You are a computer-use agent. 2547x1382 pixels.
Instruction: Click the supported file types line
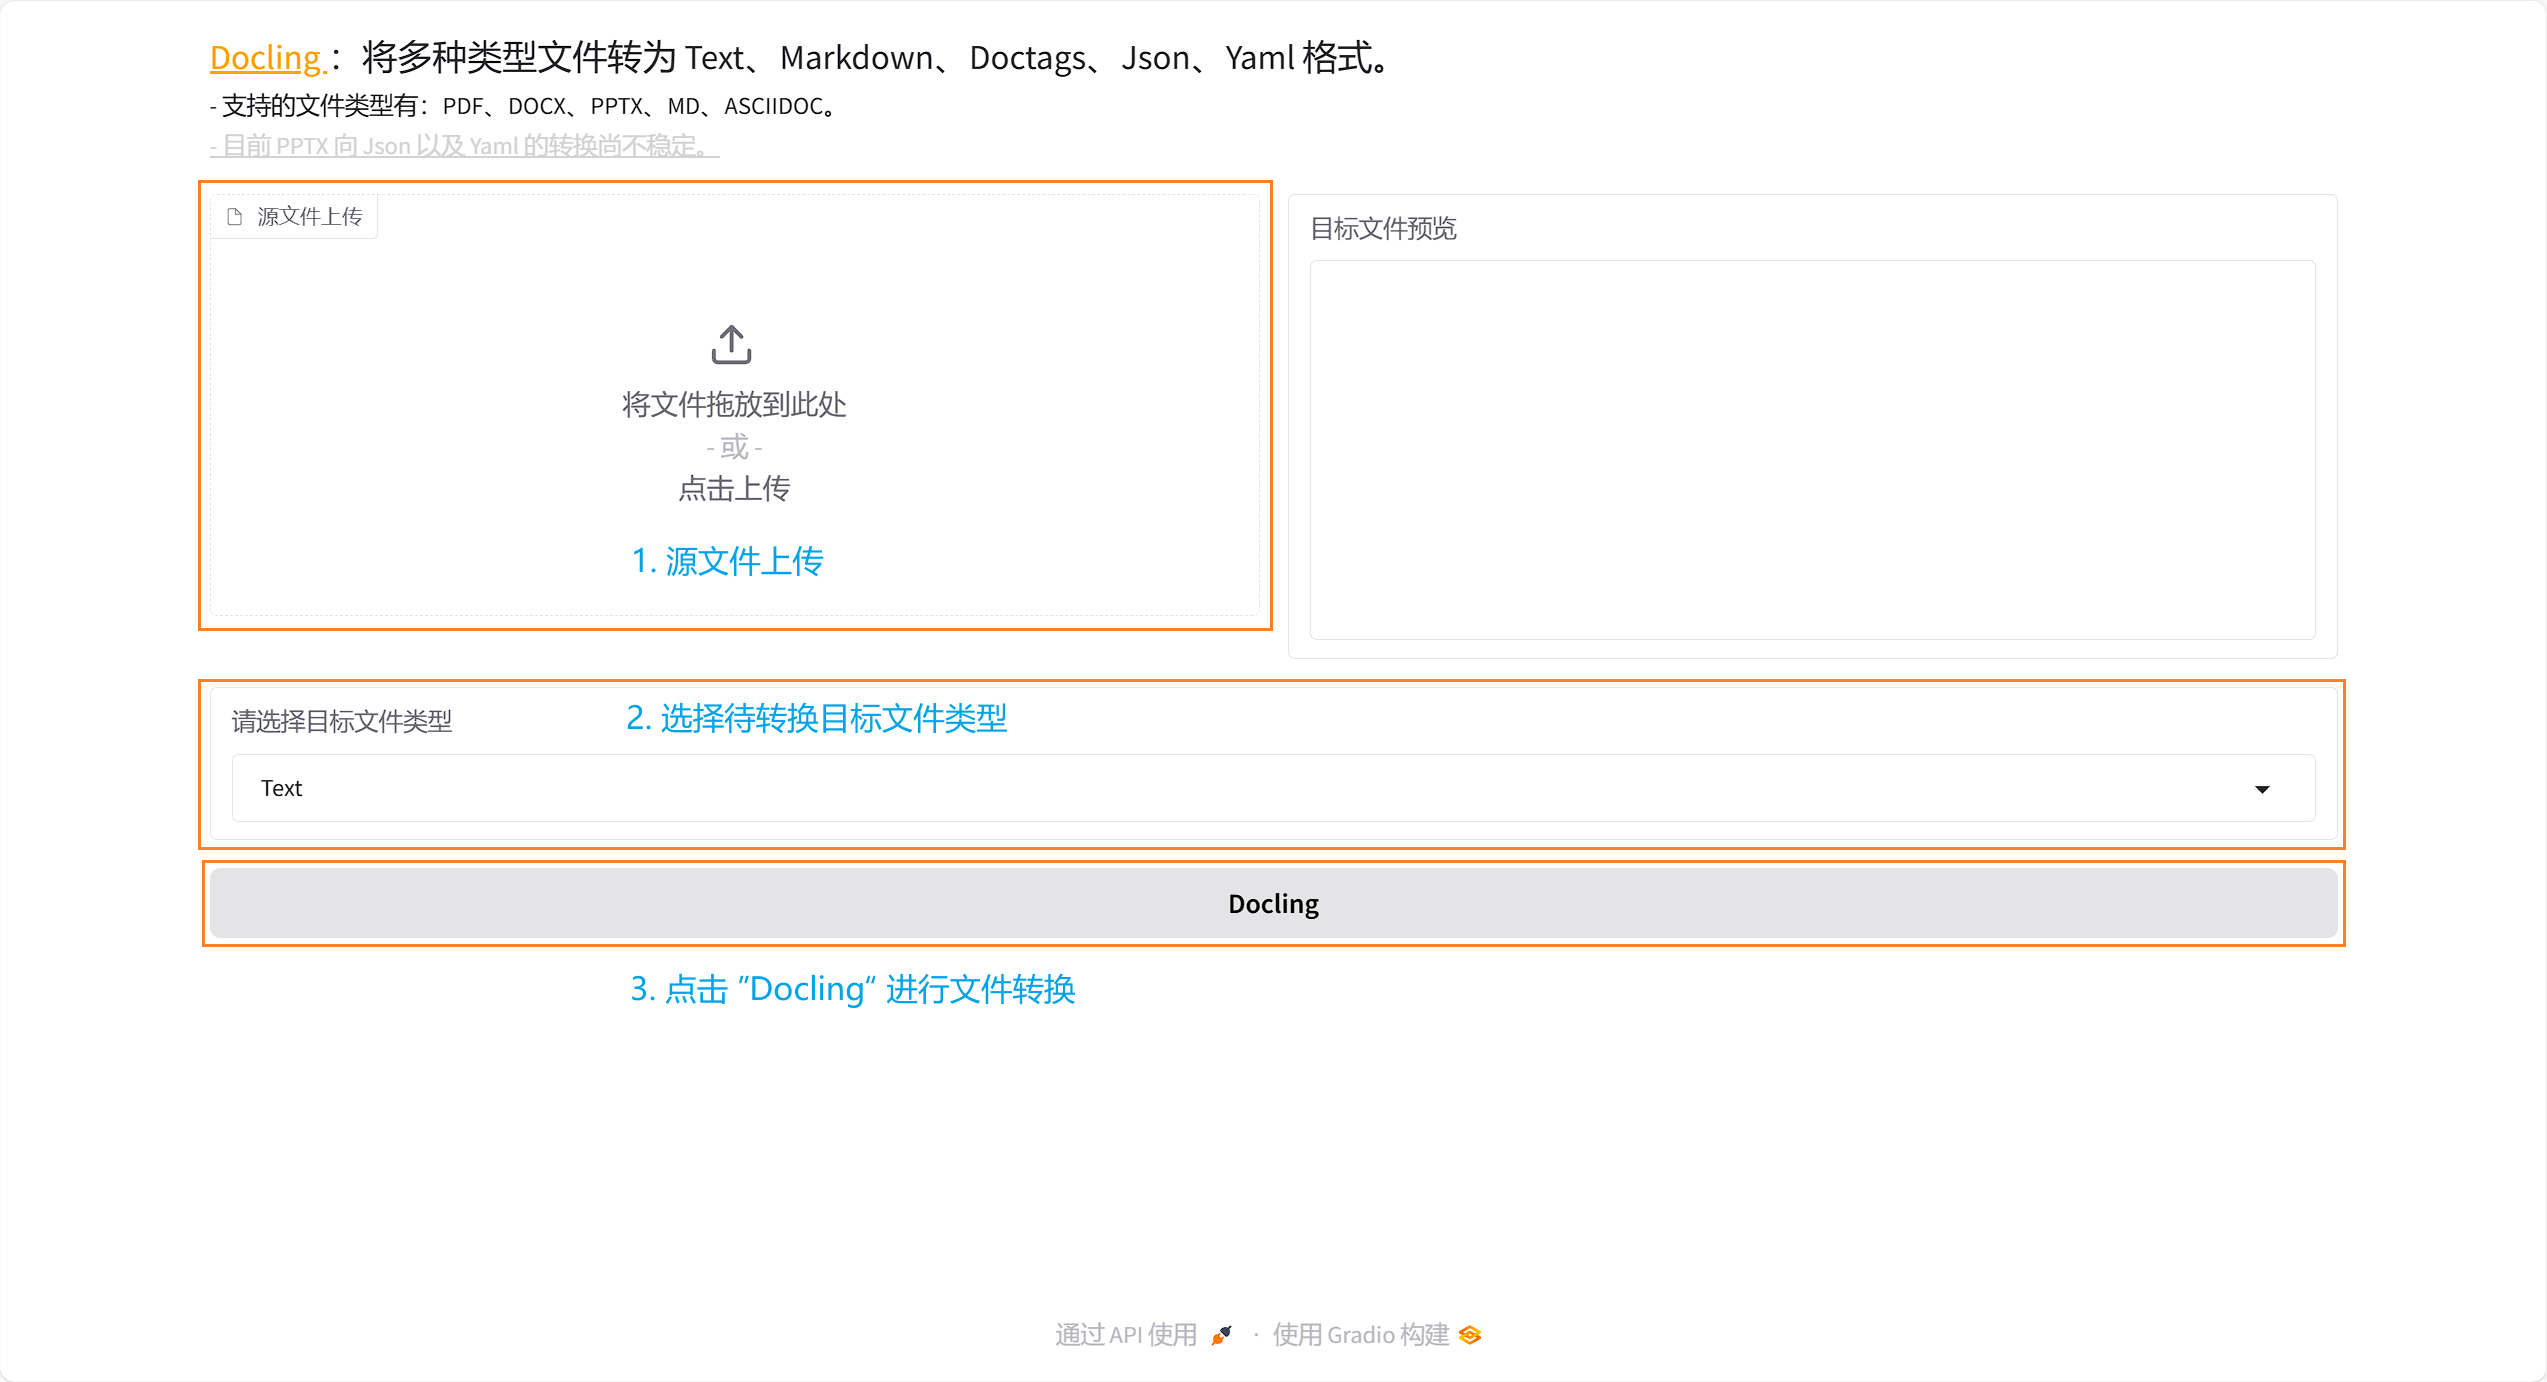click(x=526, y=106)
